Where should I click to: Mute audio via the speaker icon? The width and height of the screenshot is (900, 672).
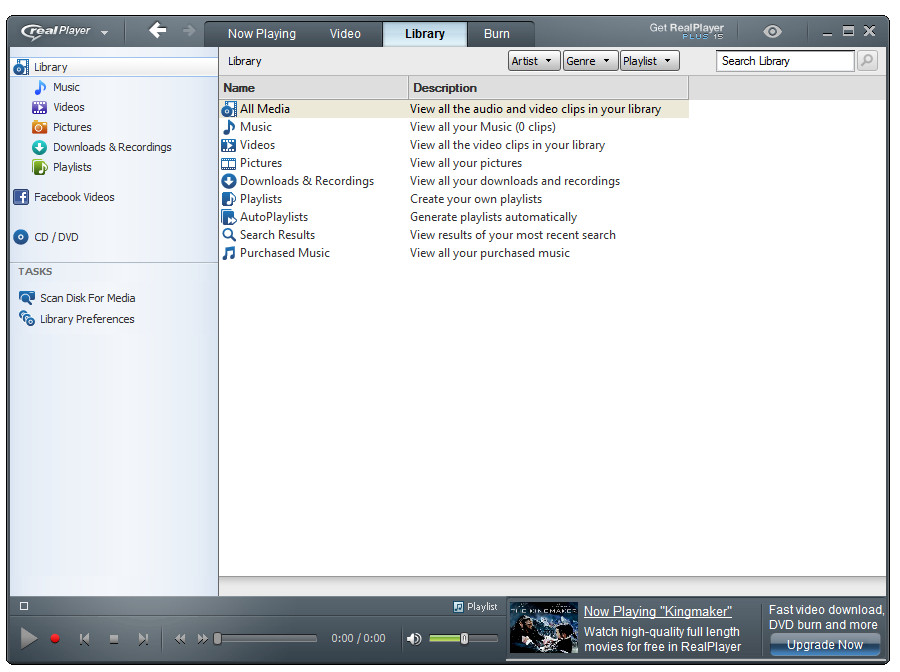click(x=414, y=639)
